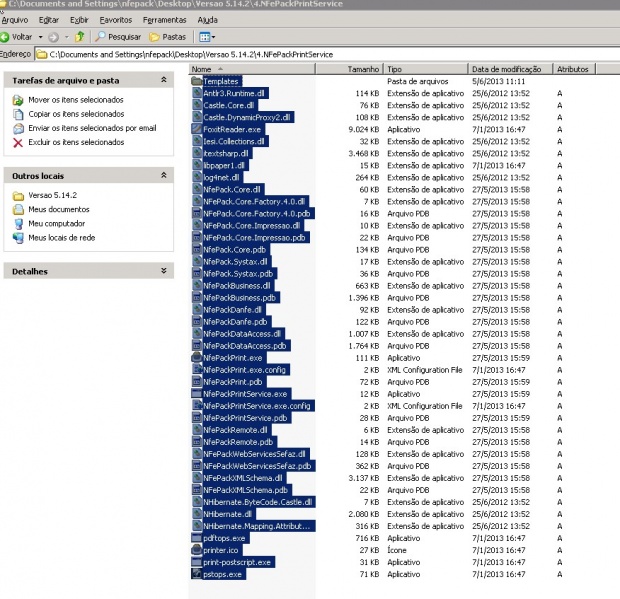Click Enviar os itens selecionados por email

pyautogui.click(x=92, y=129)
